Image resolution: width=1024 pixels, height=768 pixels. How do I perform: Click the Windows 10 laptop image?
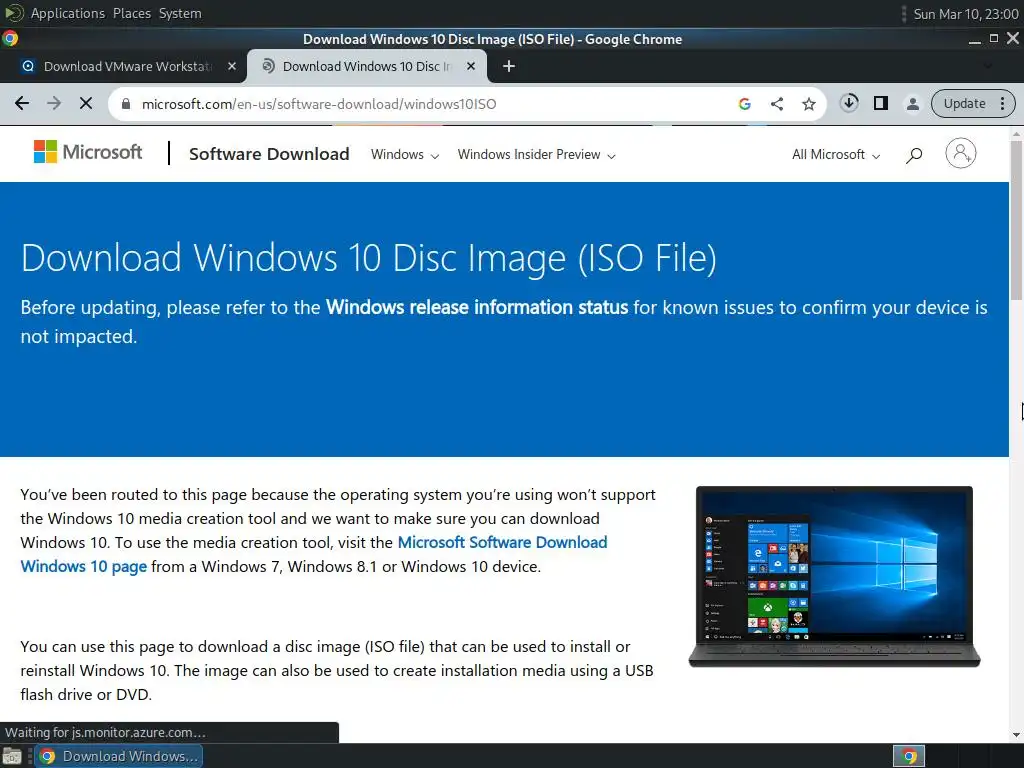(835, 577)
